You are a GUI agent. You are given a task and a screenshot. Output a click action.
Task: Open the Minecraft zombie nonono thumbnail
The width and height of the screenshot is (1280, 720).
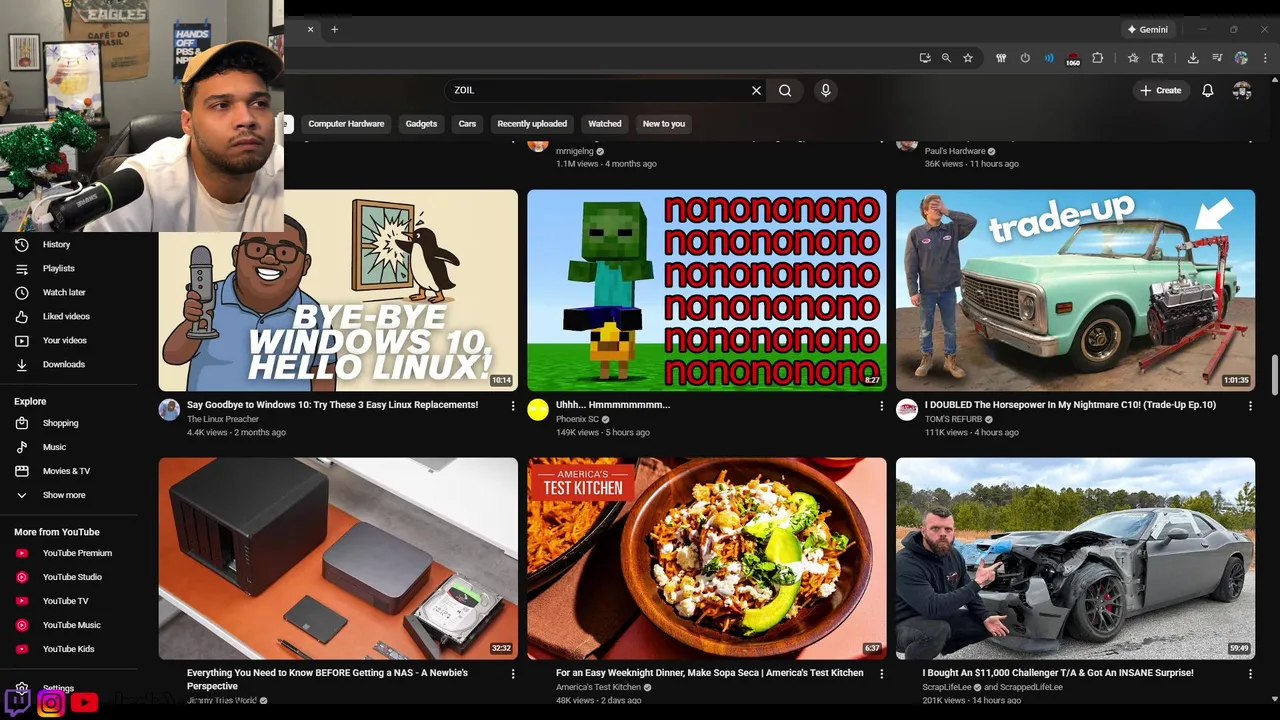tap(707, 290)
